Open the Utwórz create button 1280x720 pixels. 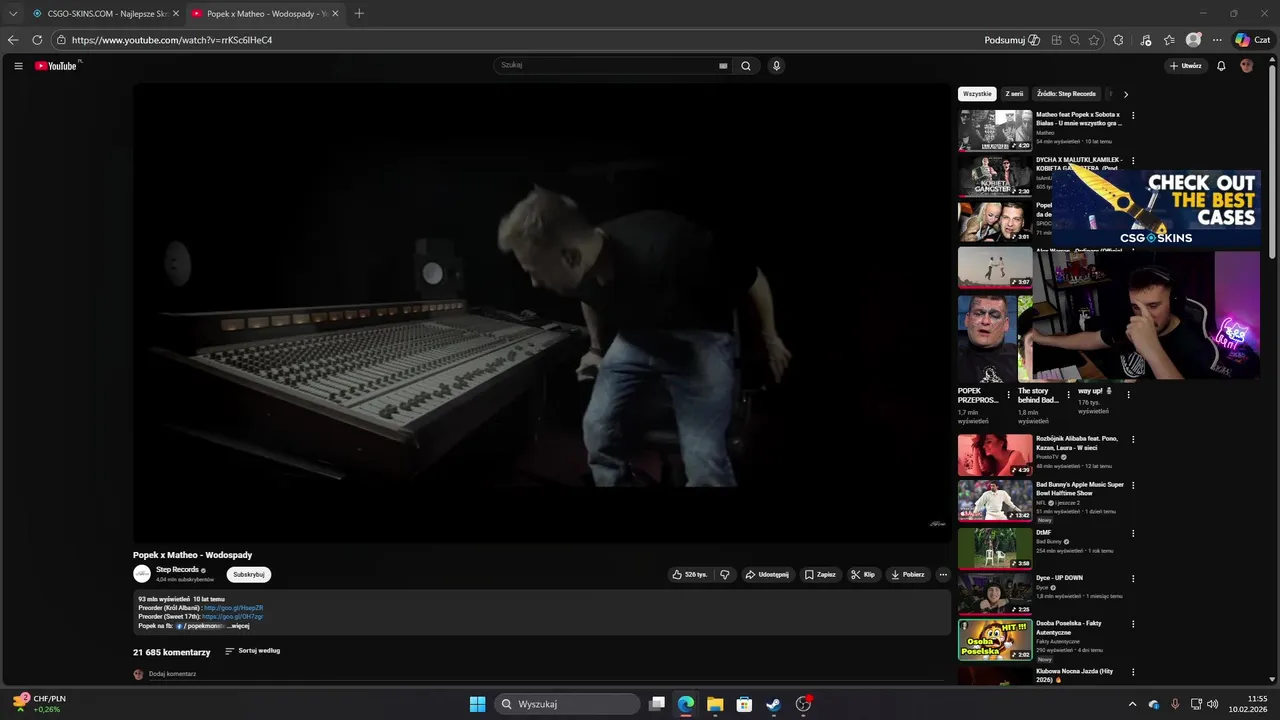[x=1185, y=66]
